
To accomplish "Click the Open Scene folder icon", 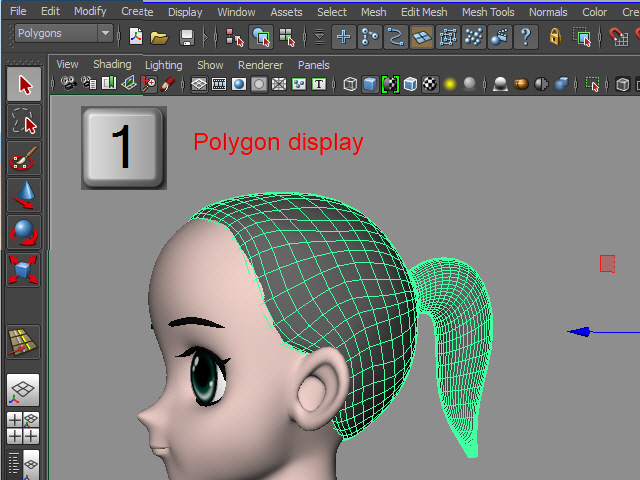I will tap(159, 37).
